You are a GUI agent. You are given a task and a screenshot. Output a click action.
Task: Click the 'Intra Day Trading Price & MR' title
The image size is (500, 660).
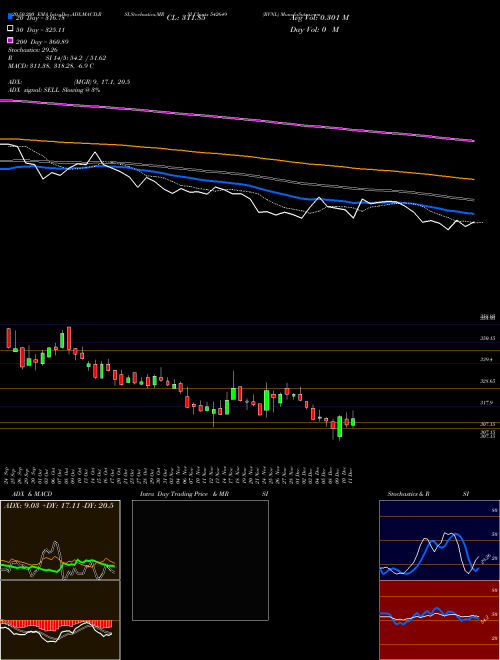(x=184, y=494)
